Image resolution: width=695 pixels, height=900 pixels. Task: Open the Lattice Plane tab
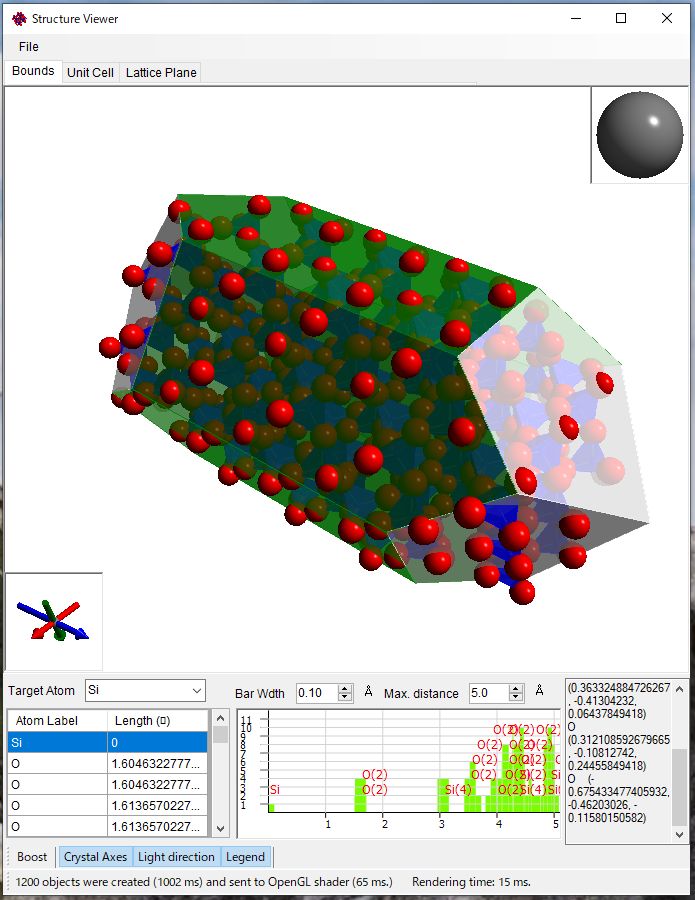point(161,72)
